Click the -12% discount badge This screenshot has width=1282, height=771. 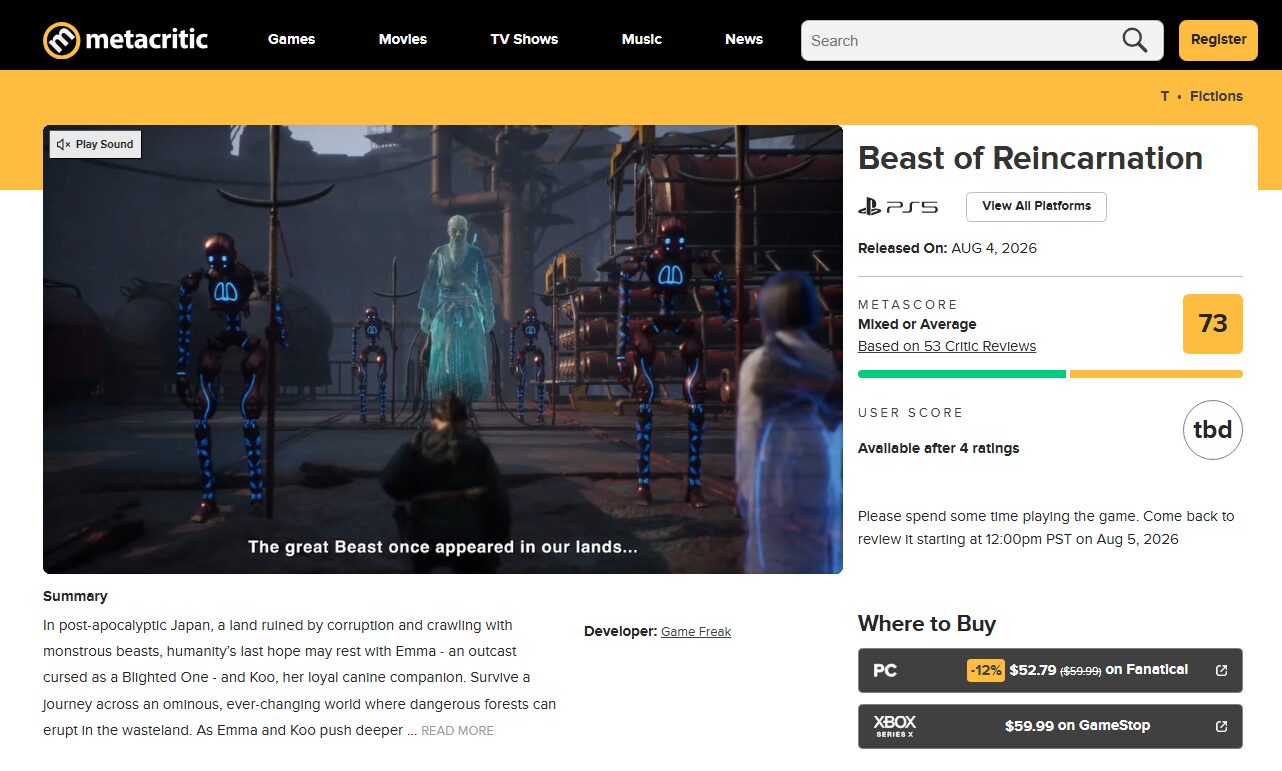tap(985, 670)
